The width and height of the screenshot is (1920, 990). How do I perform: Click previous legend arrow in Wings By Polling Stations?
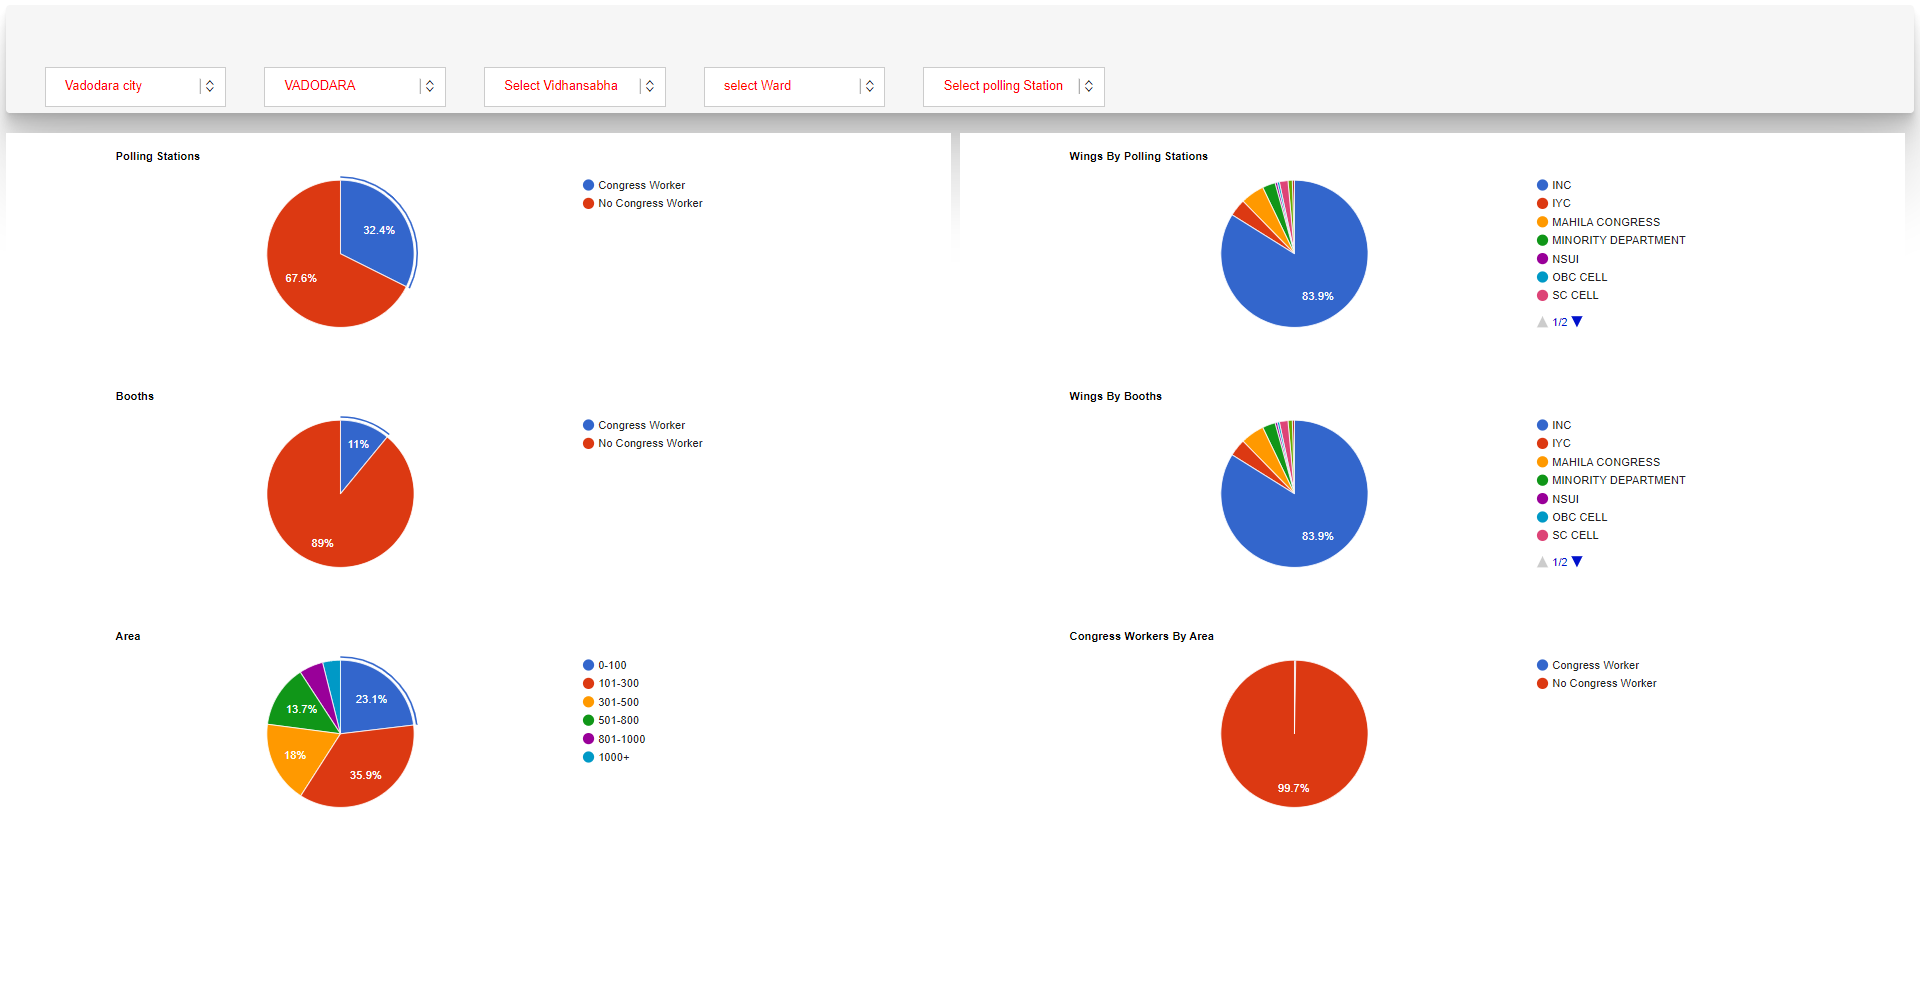click(1542, 322)
